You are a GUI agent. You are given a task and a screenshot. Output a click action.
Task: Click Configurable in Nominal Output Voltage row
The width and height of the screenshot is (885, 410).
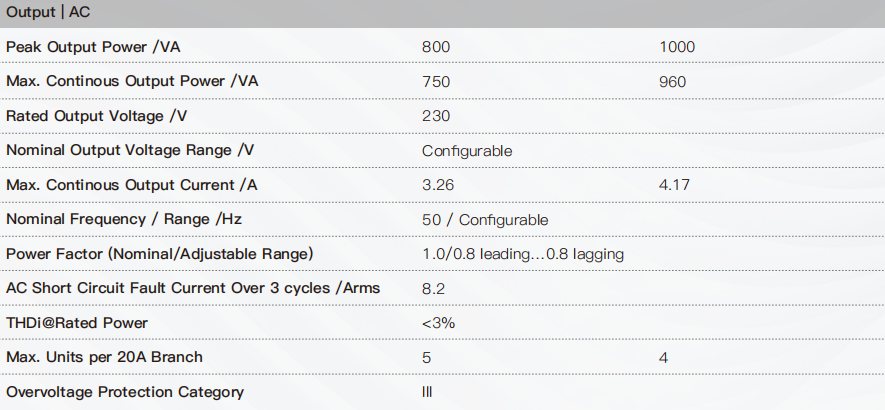[467, 151]
